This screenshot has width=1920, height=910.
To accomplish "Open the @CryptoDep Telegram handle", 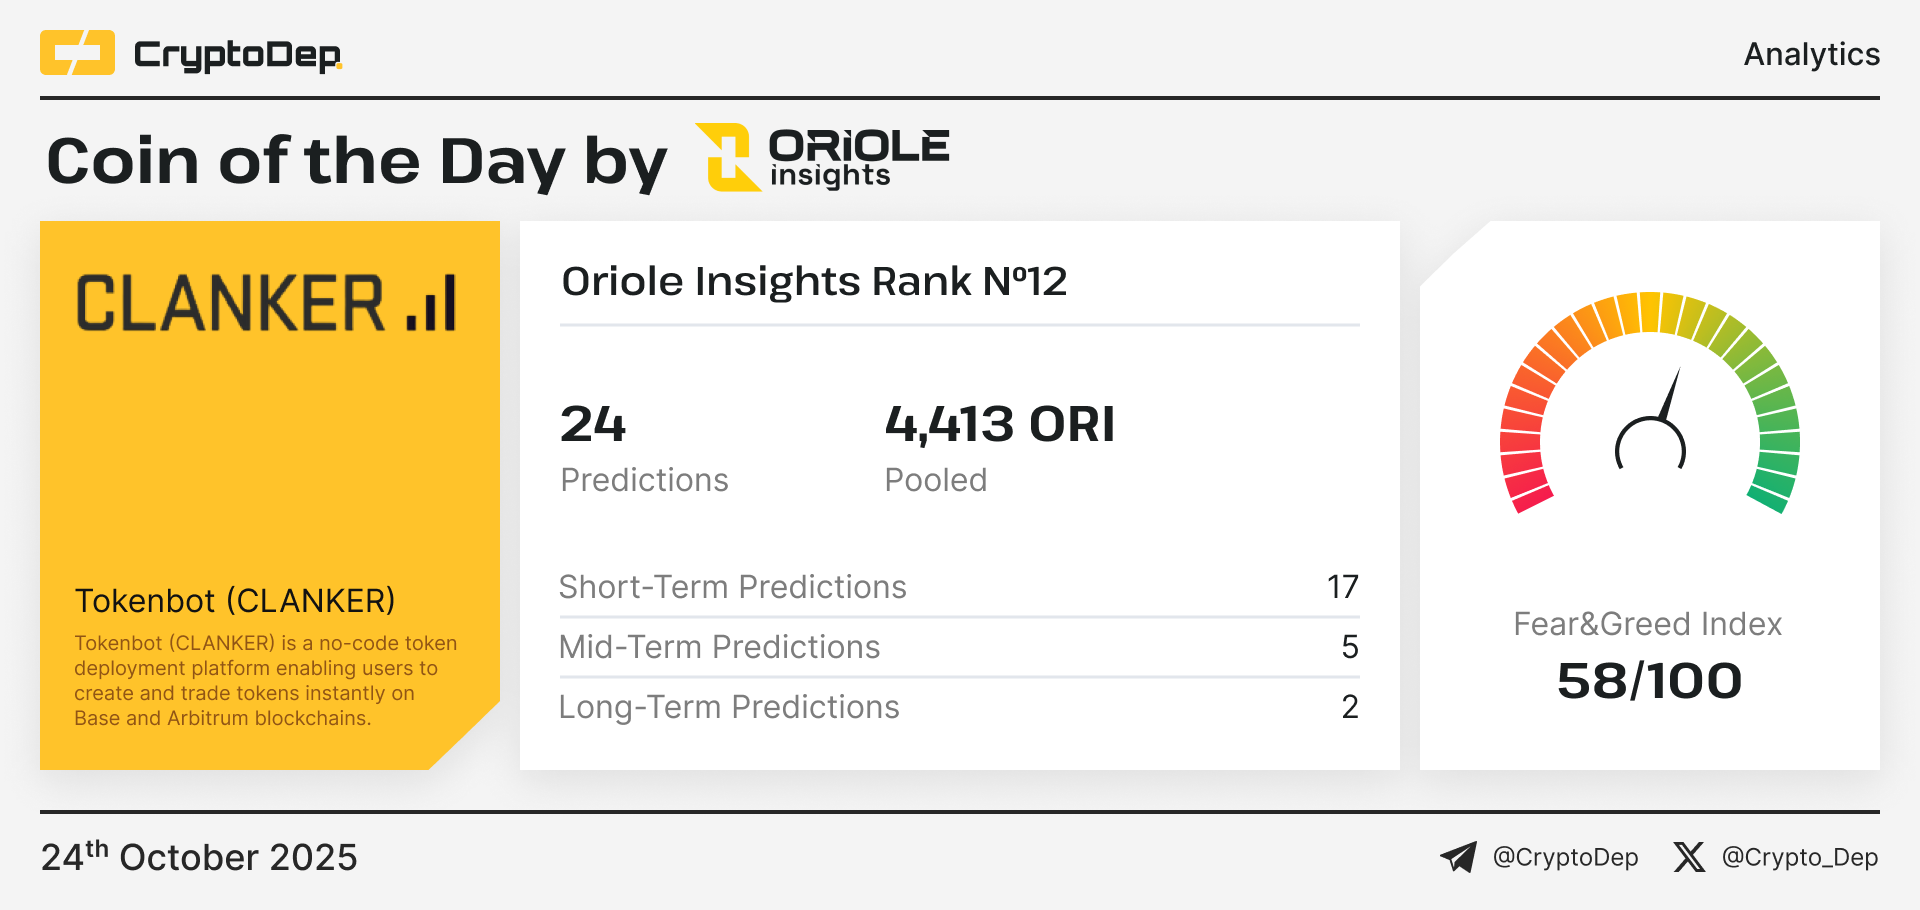I will 1565,857.
